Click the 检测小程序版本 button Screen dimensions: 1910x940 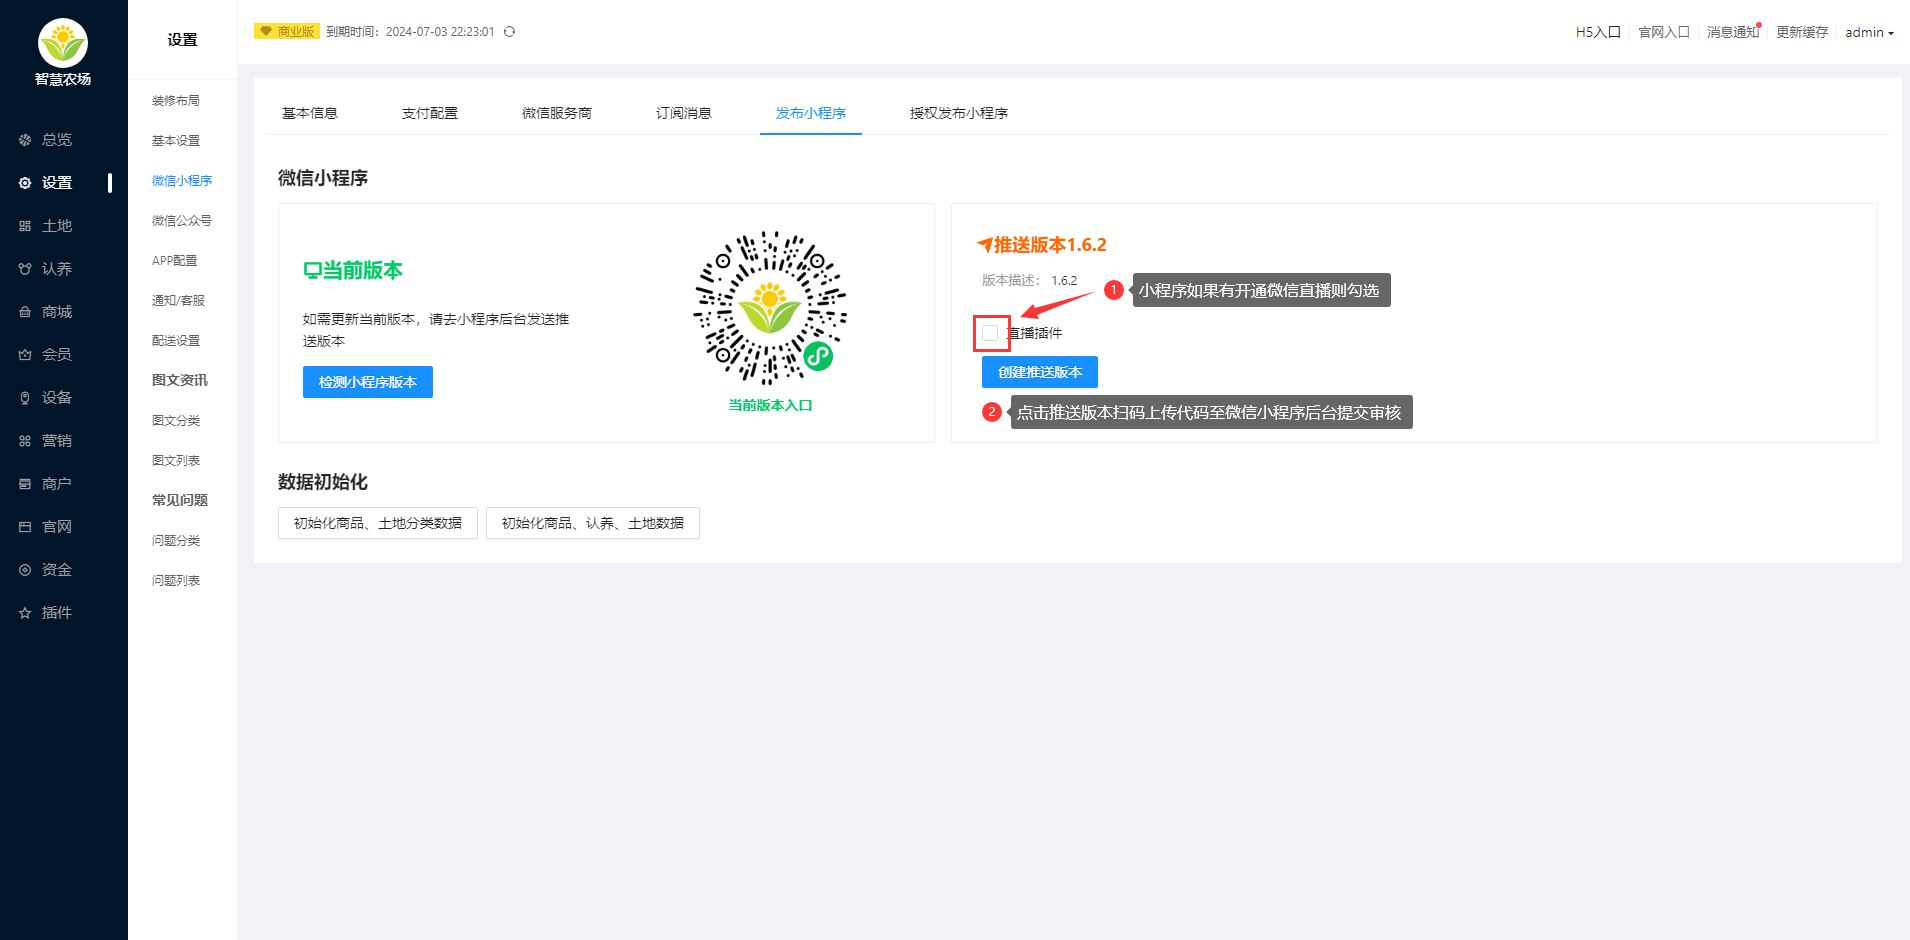pos(368,382)
